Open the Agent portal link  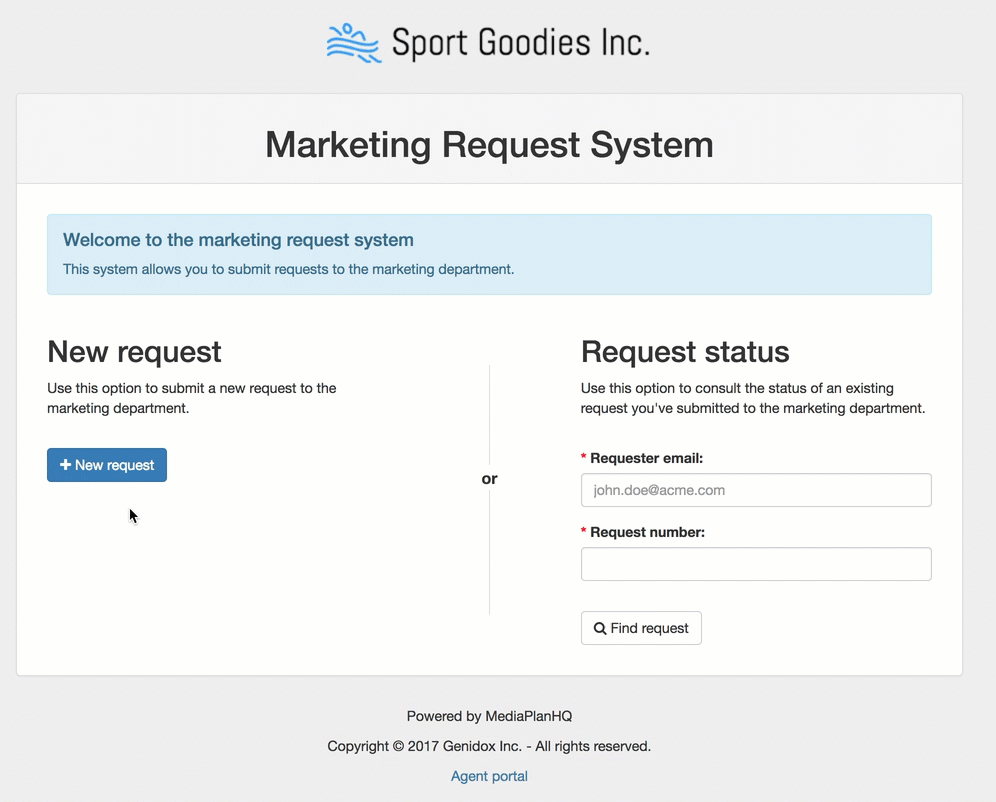coord(489,776)
